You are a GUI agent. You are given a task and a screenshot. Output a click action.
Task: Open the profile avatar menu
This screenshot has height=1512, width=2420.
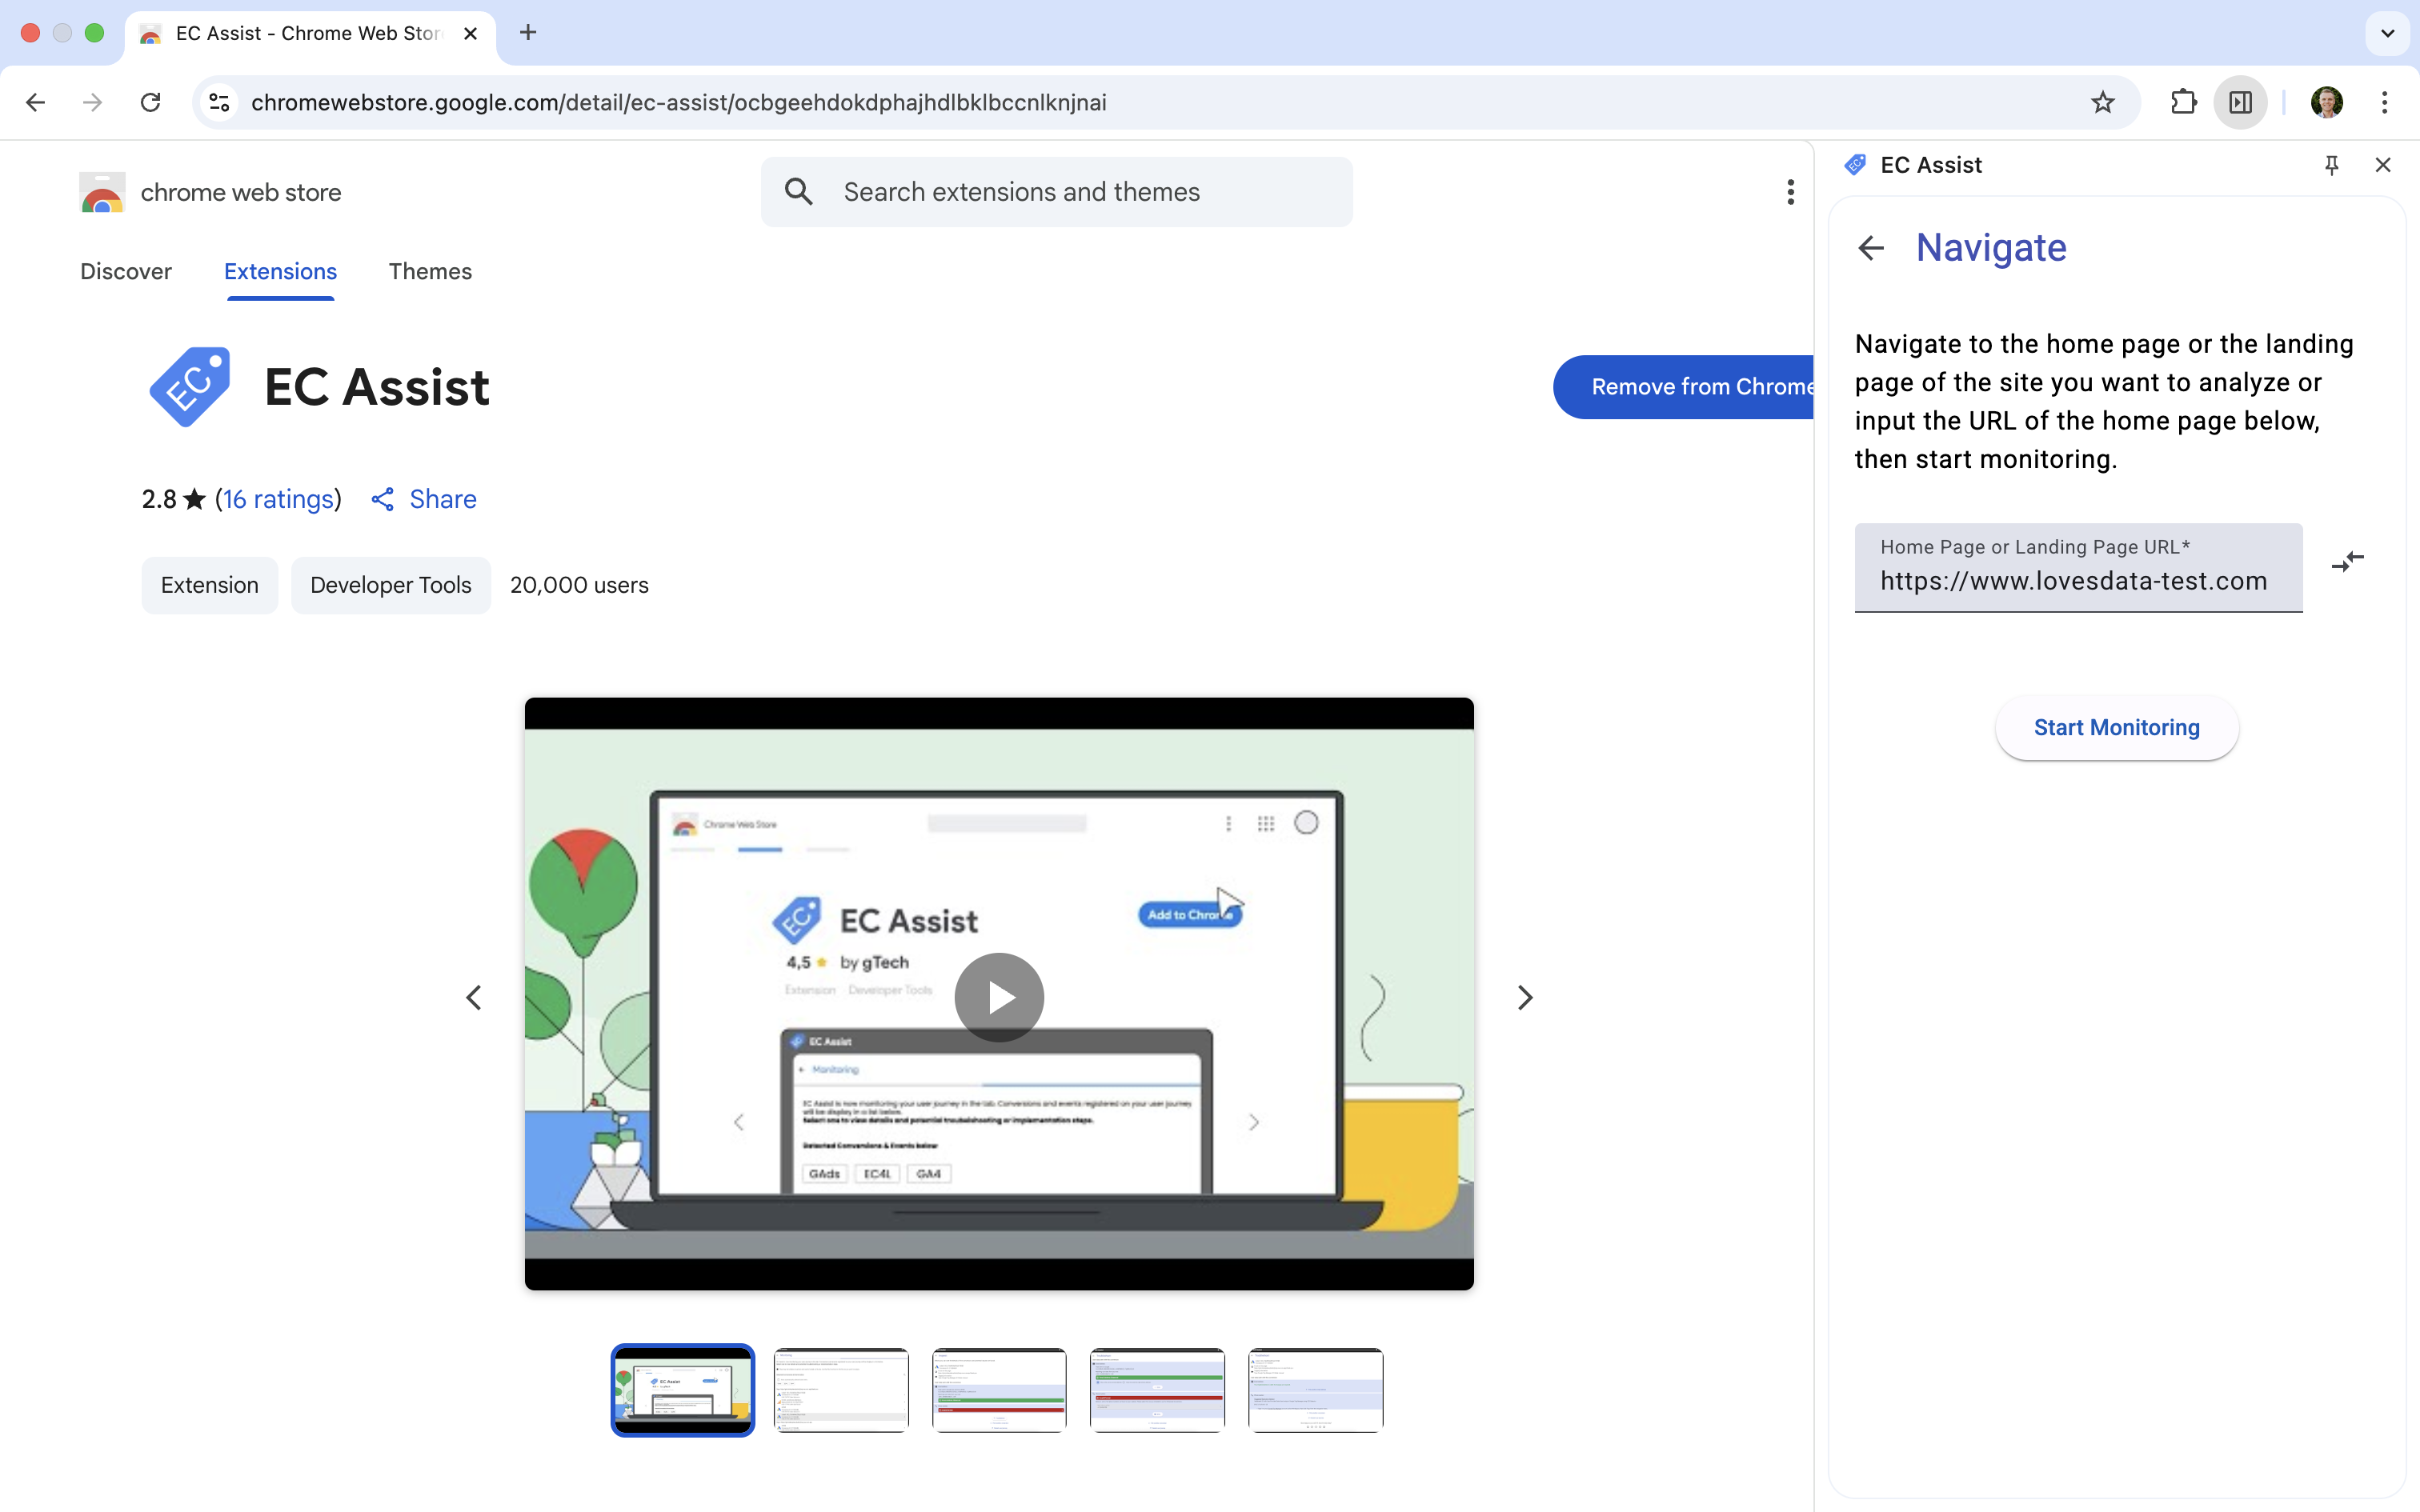[x=2326, y=102]
